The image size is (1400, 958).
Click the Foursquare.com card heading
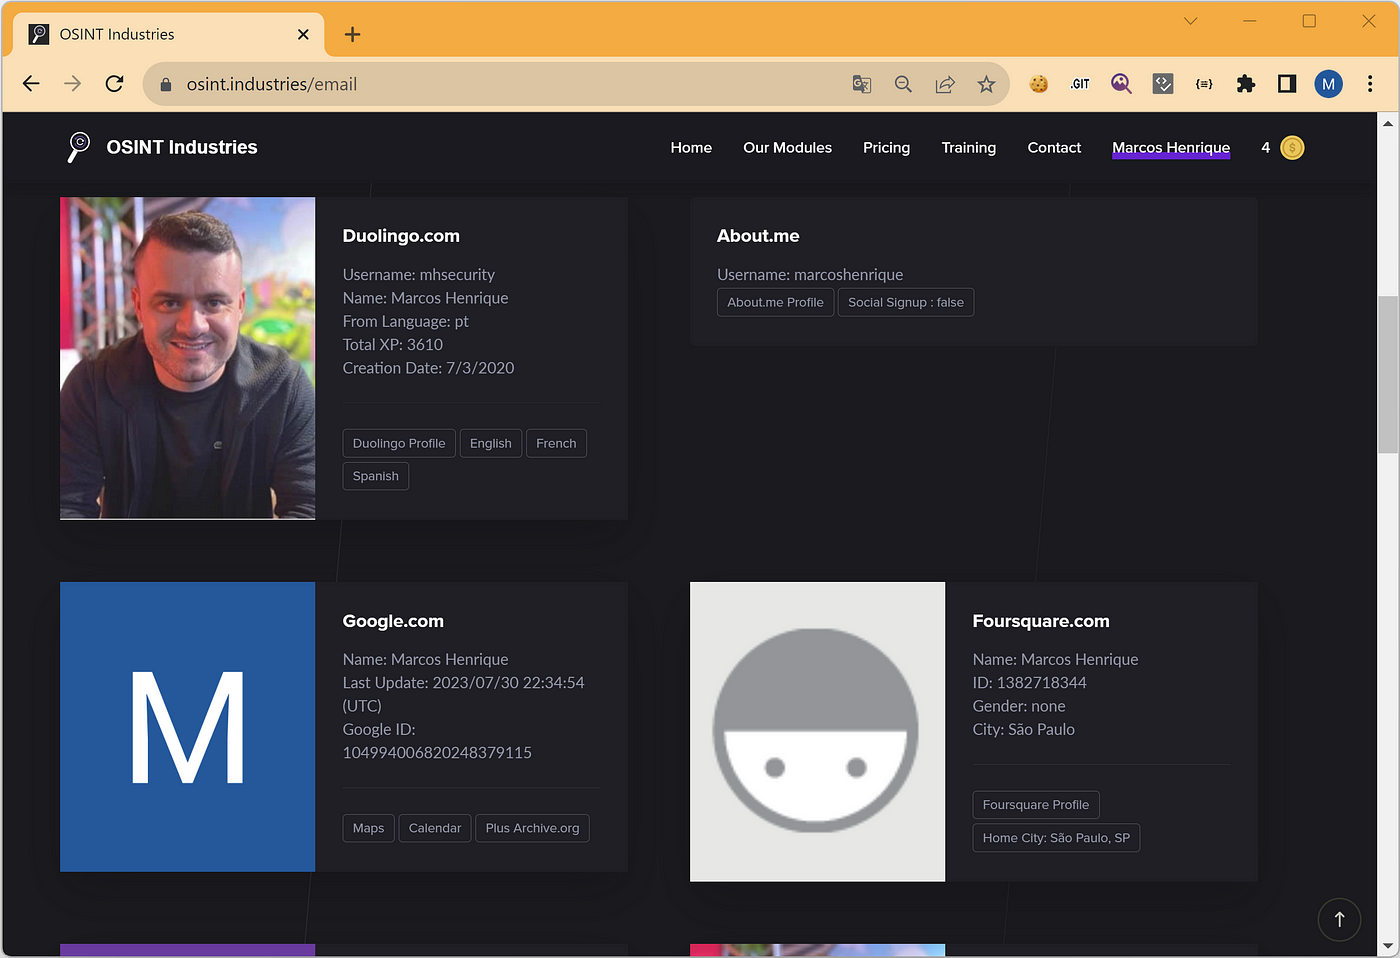point(1041,621)
